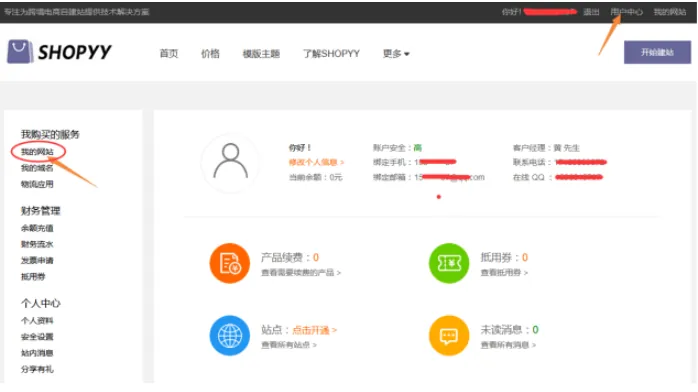Click 查看所有消息 link
The width and height of the screenshot is (698, 392).
point(508,345)
